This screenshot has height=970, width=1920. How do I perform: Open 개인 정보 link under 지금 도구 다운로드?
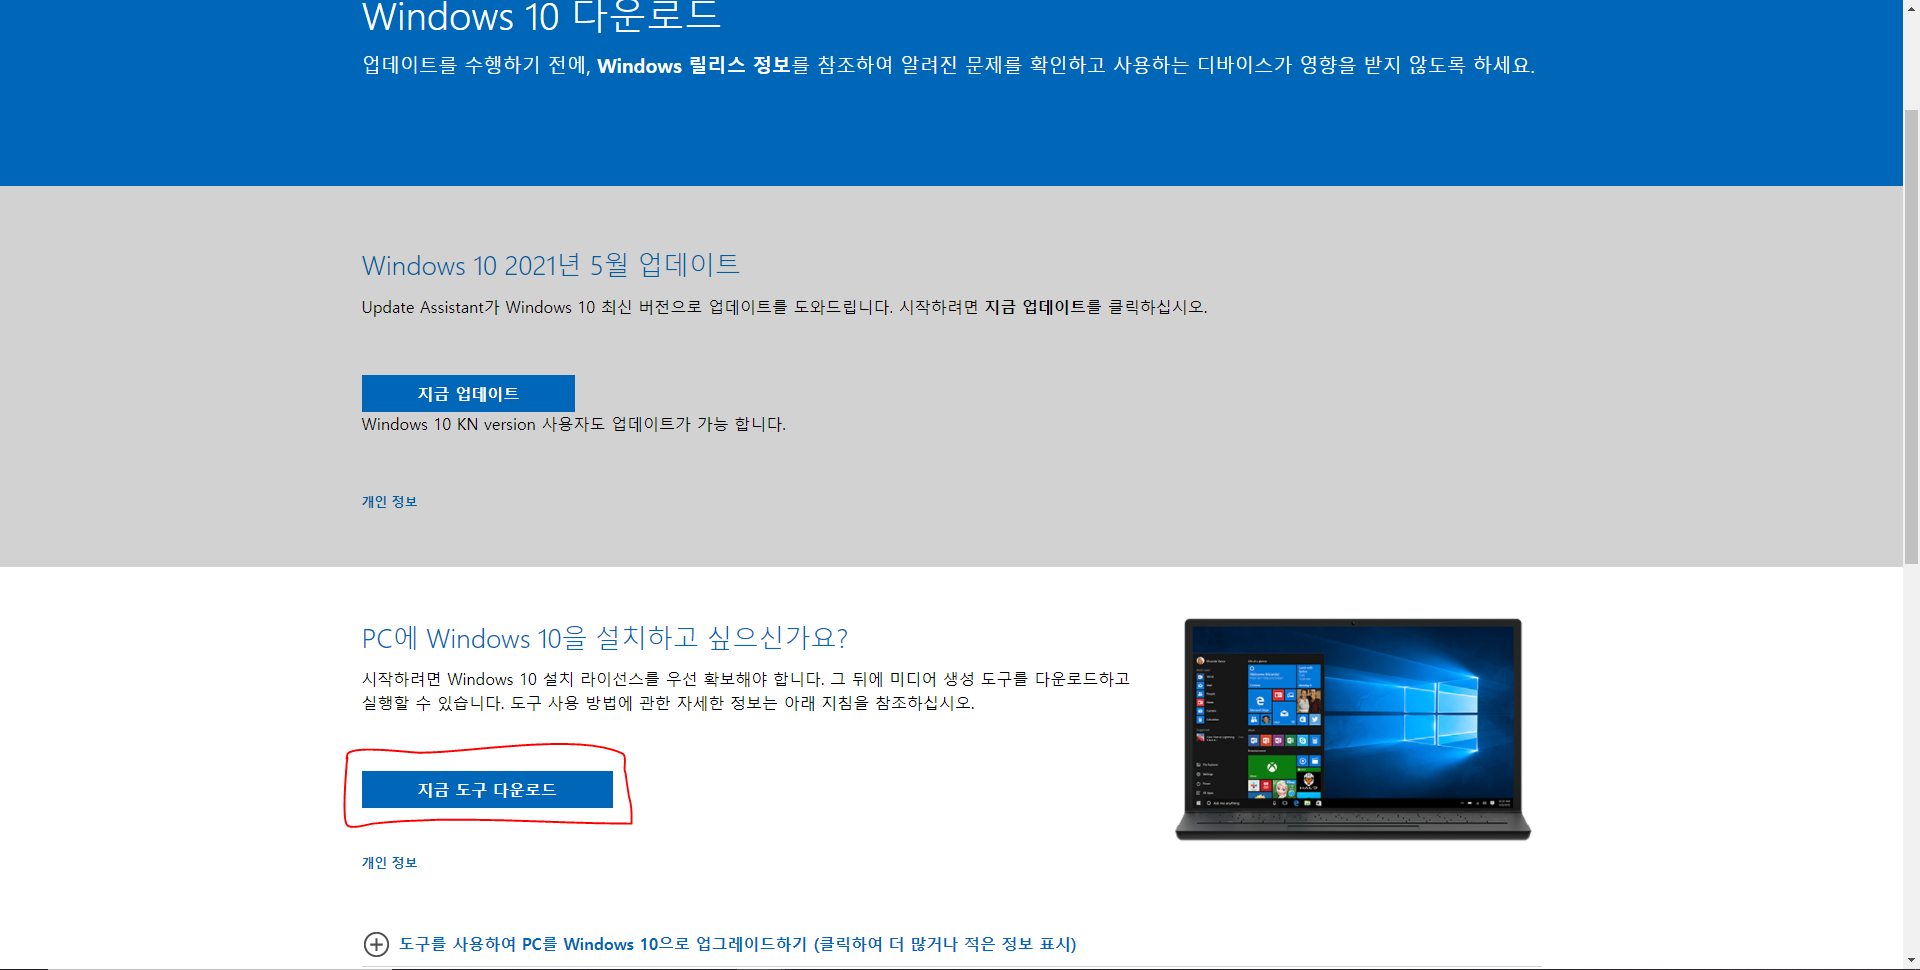389,863
